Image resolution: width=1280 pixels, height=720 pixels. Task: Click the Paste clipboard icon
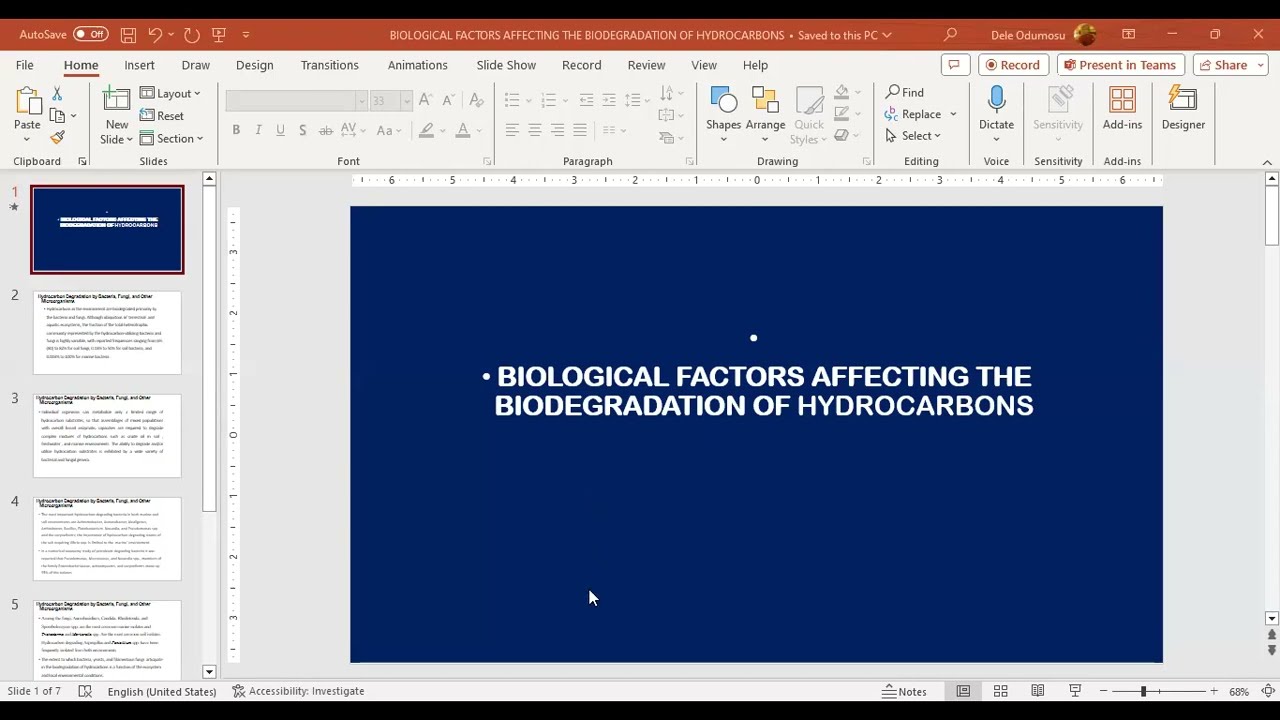pos(27,102)
